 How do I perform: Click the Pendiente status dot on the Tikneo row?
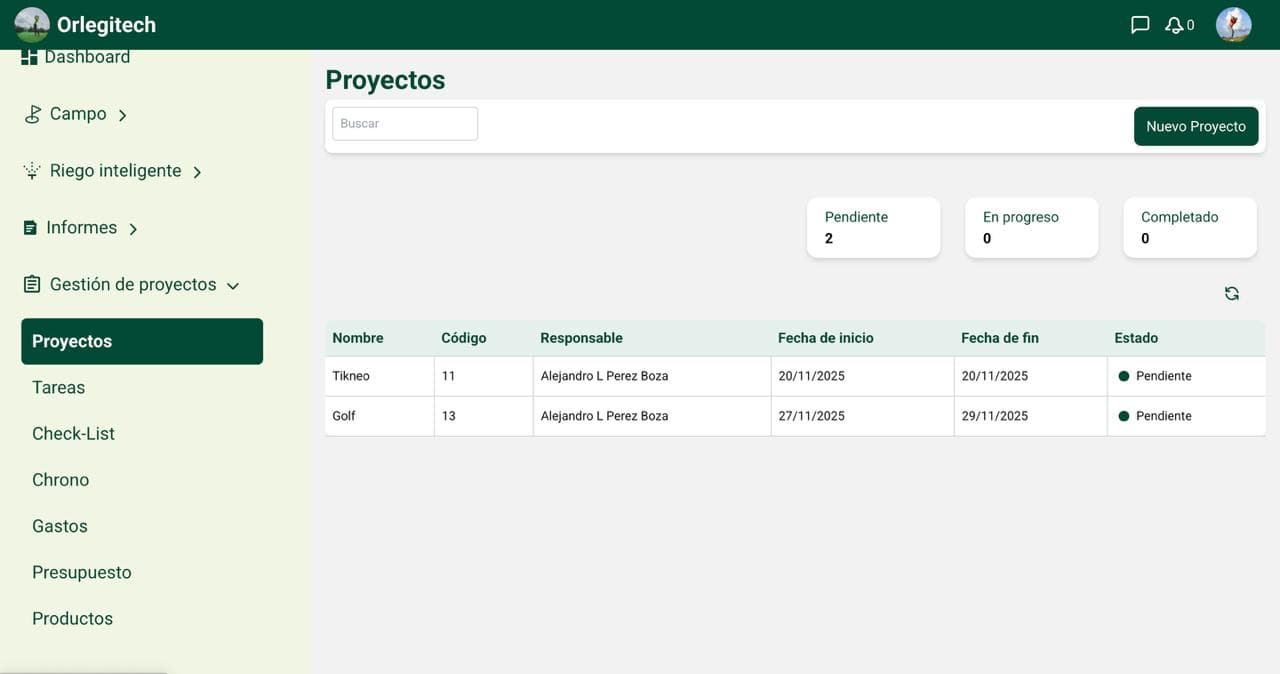tap(1122, 376)
